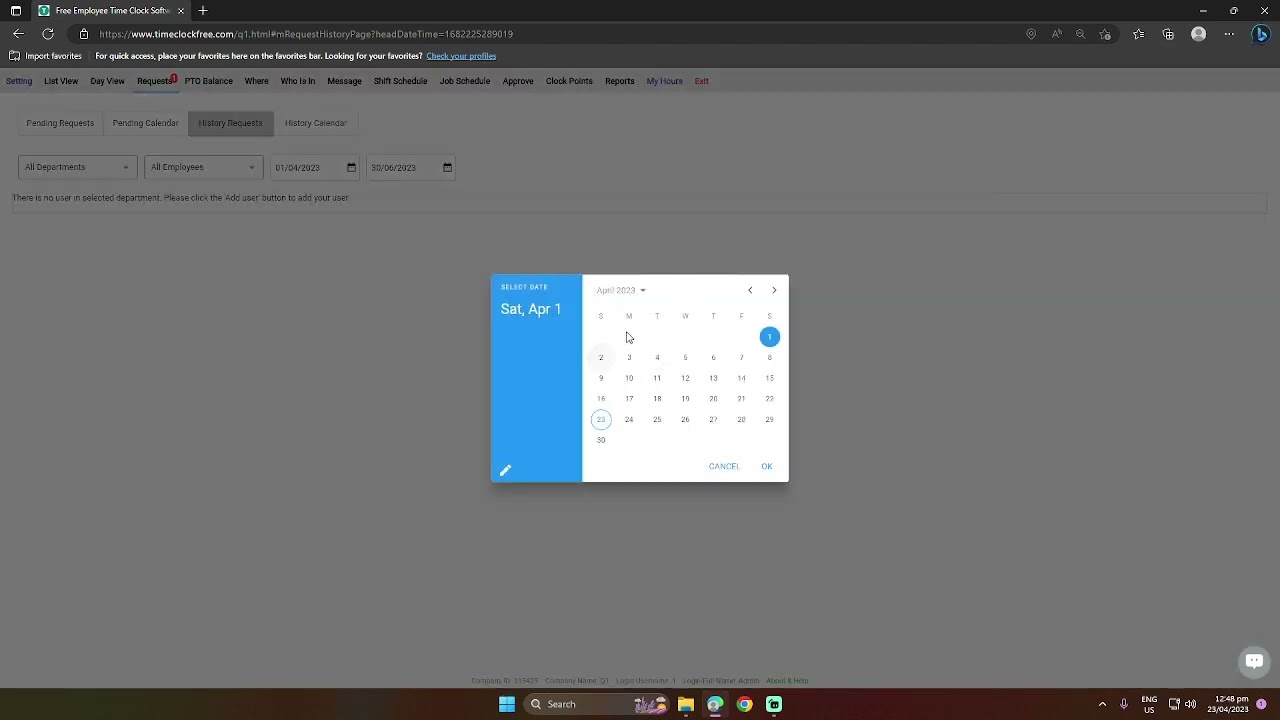Open the Windows Start button
This screenshot has width=1280, height=720.
(507, 704)
